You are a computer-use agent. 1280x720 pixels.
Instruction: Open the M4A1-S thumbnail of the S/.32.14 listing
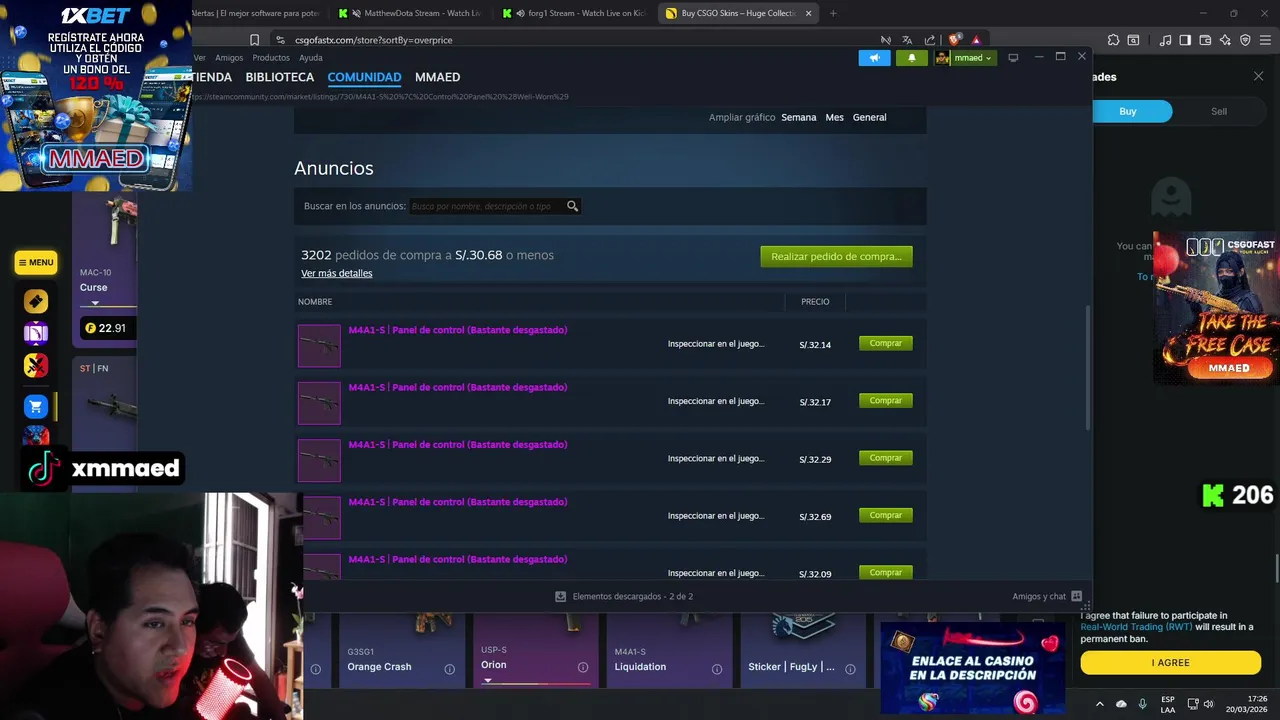pos(319,346)
